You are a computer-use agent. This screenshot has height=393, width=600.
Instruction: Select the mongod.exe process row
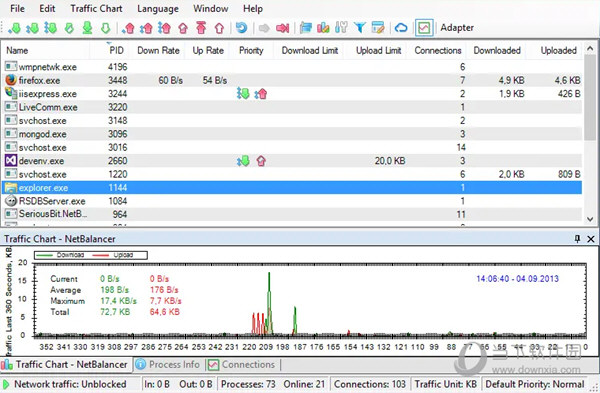292,134
